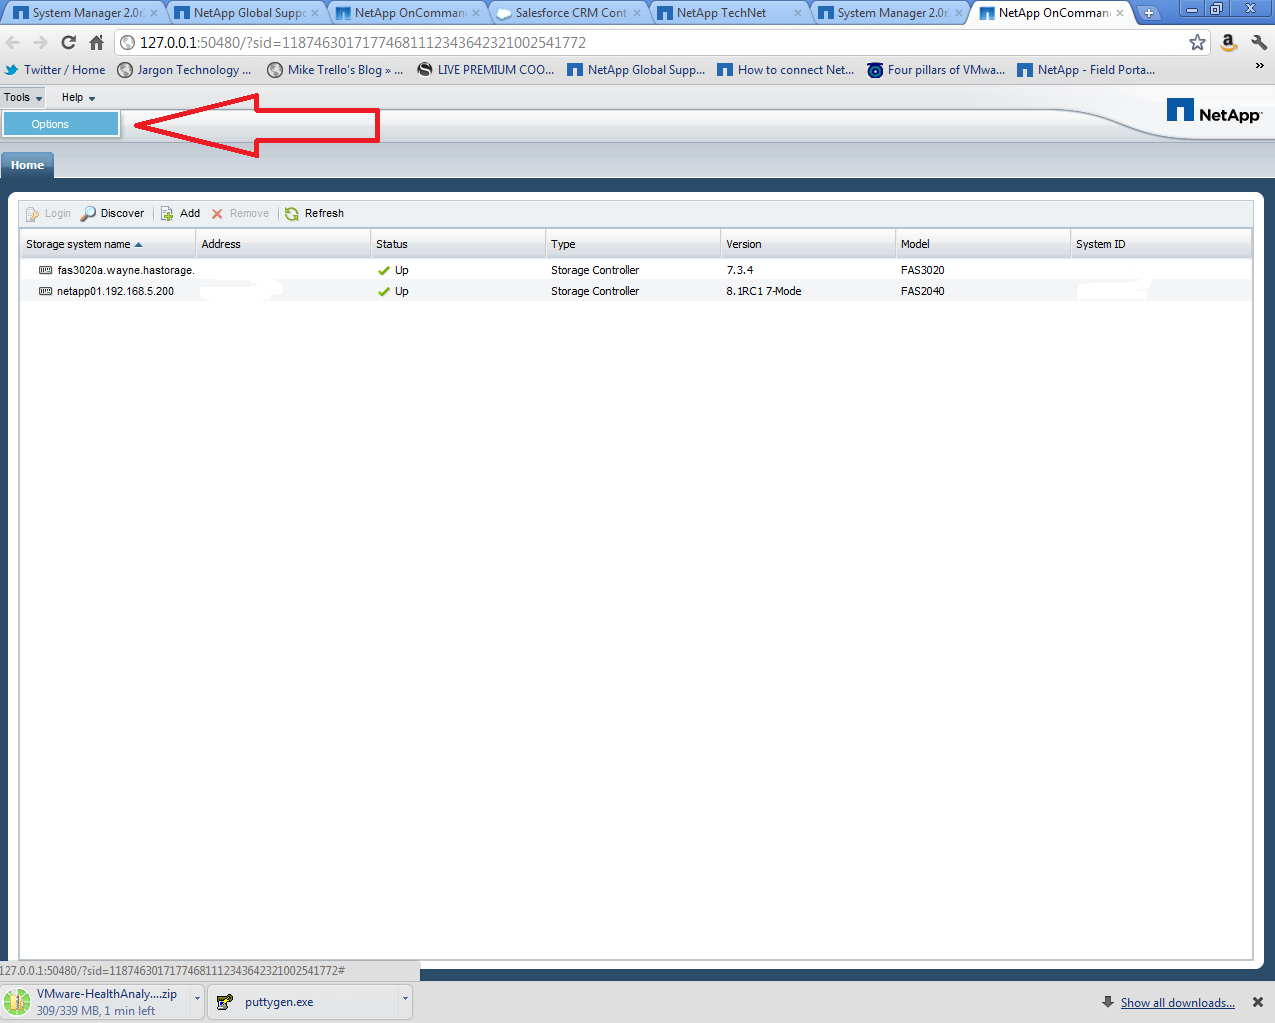This screenshot has width=1275, height=1023.
Task: Open dropdown arrow for VMware zip download
Action: [x=197, y=999]
